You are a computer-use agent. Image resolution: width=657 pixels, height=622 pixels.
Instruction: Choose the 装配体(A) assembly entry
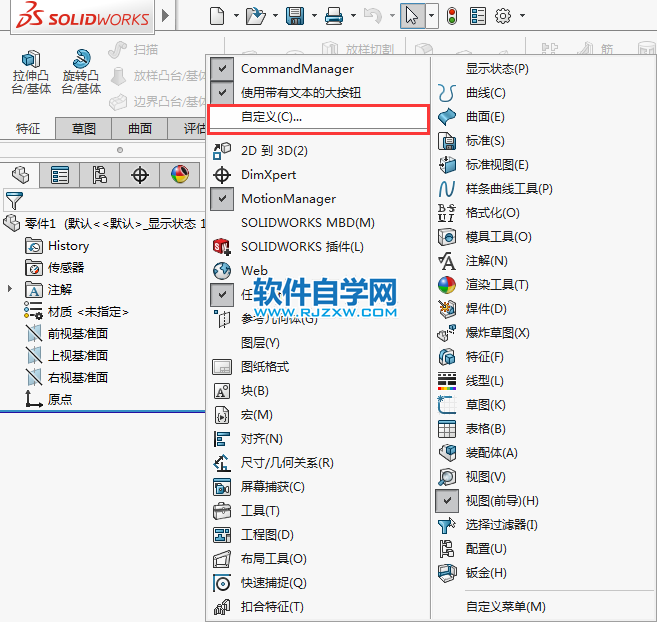pyautogui.click(x=543, y=453)
